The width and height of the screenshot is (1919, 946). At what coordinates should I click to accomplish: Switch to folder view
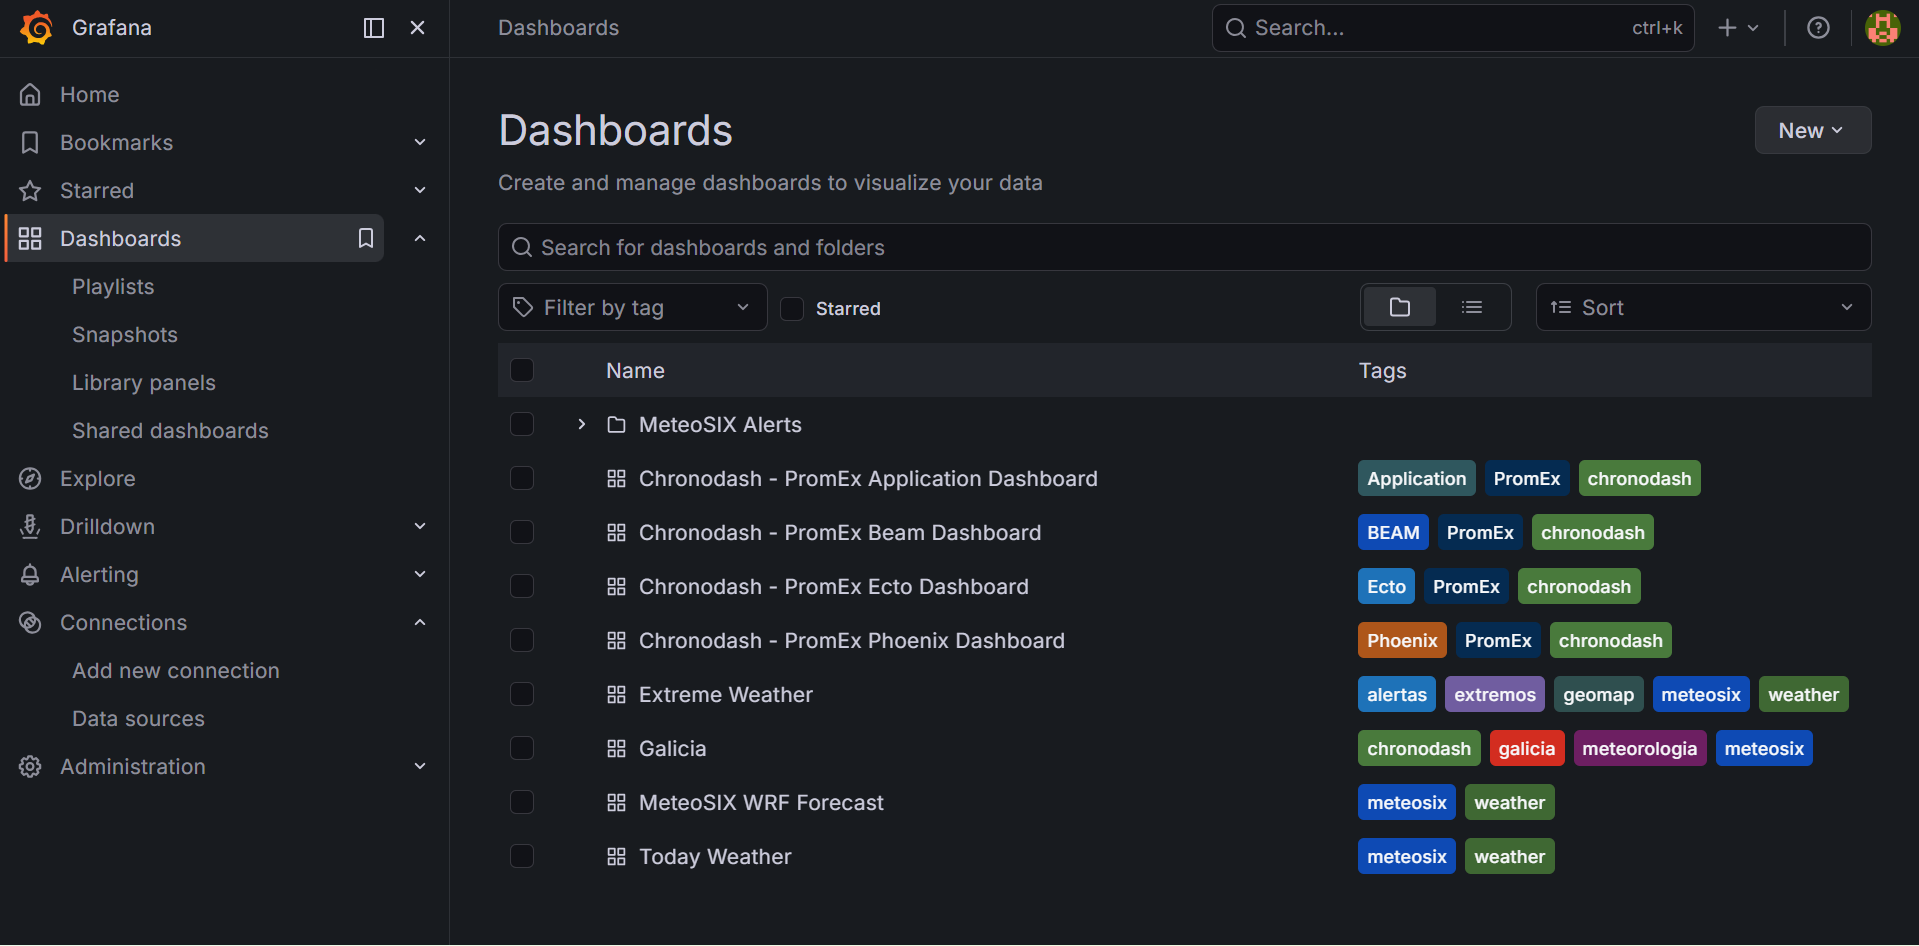tap(1400, 307)
